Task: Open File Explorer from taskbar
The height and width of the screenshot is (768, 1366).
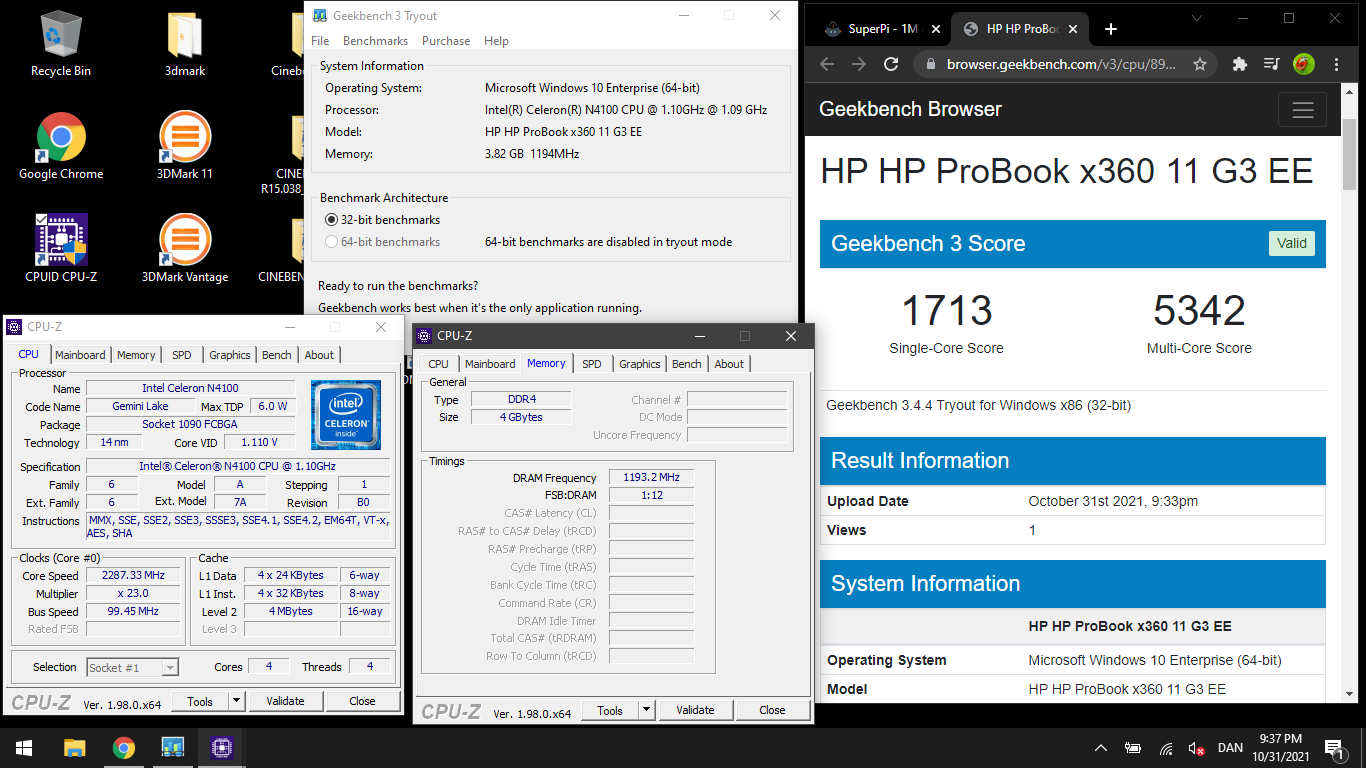Action: point(75,748)
